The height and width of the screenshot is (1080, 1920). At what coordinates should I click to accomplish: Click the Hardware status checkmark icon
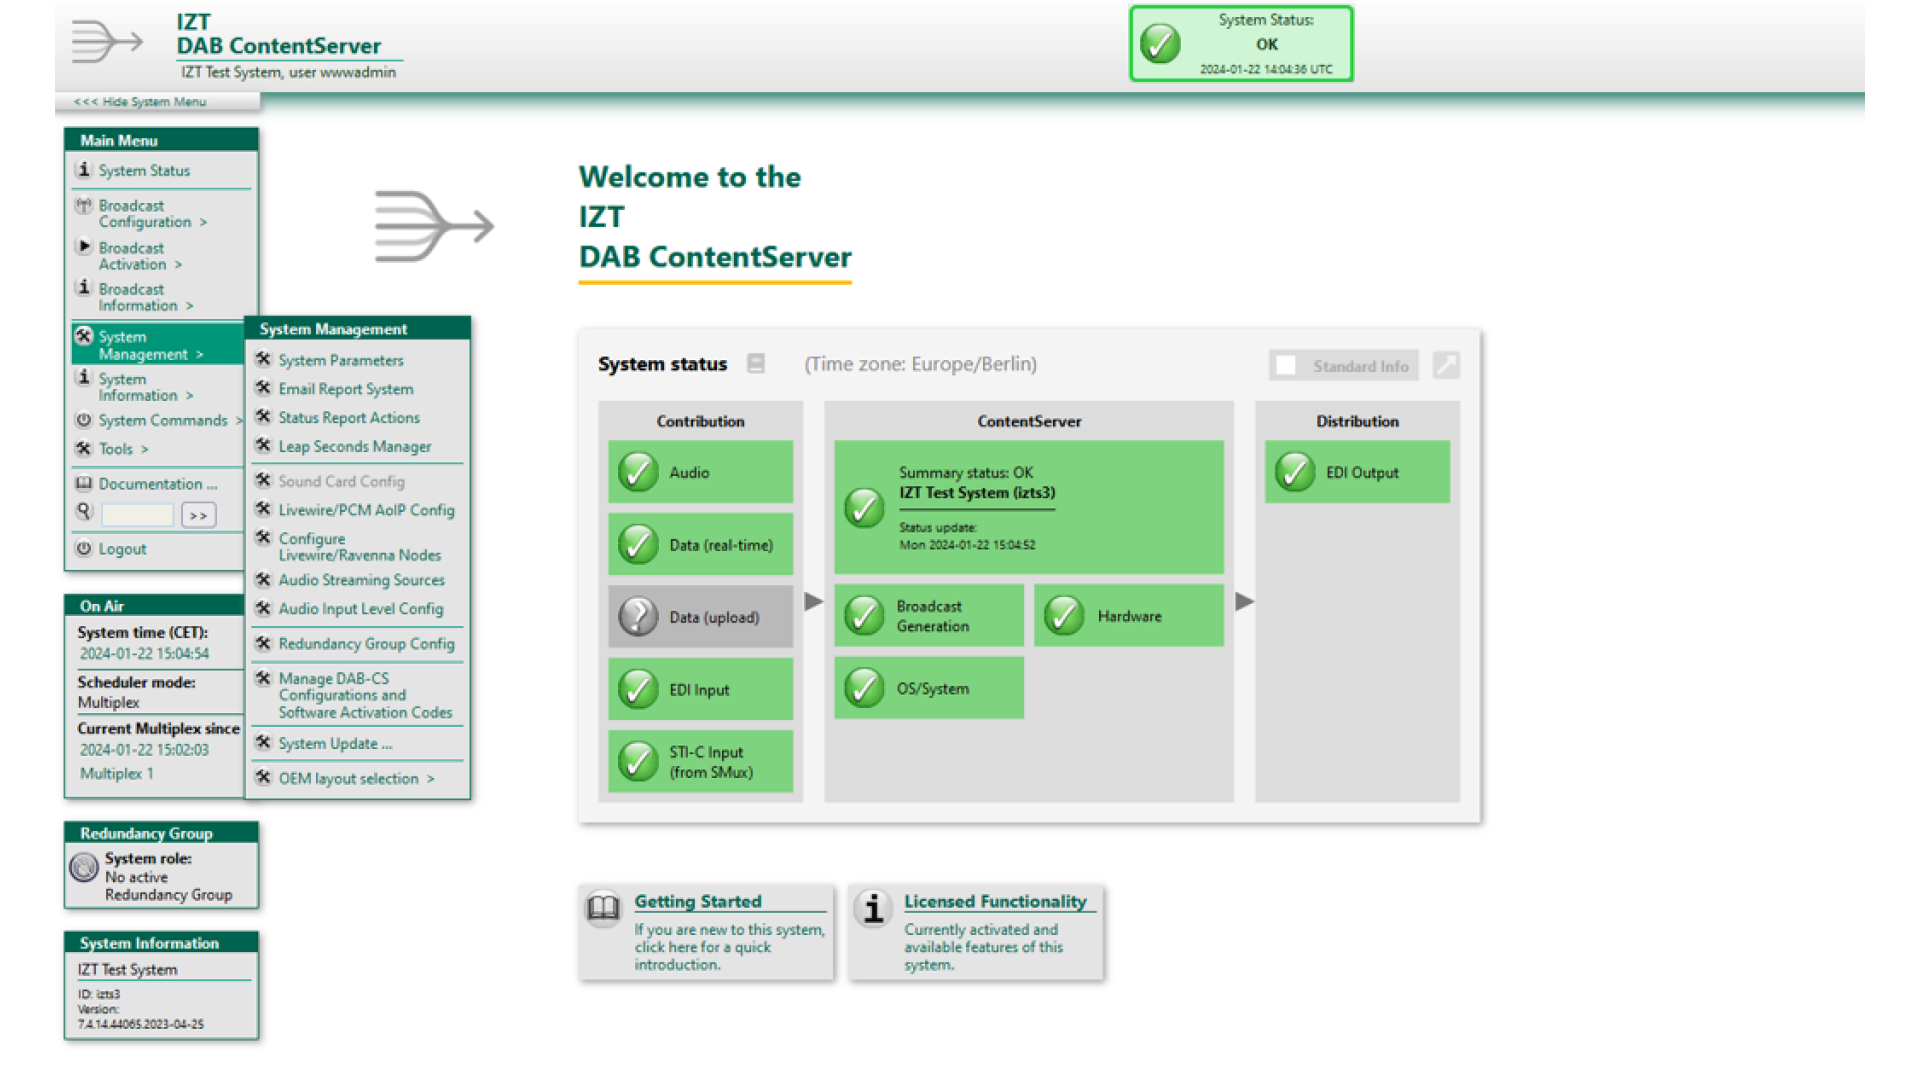(x=1064, y=616)
